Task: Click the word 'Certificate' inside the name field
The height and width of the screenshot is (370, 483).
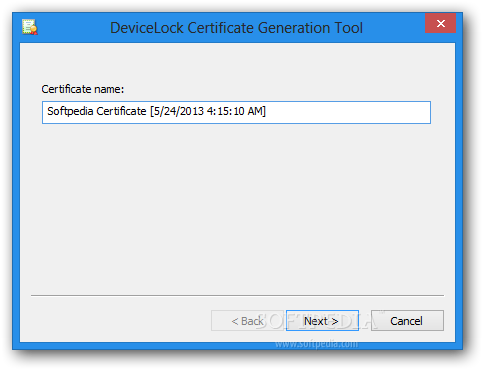Action: [x=121, y=111]
